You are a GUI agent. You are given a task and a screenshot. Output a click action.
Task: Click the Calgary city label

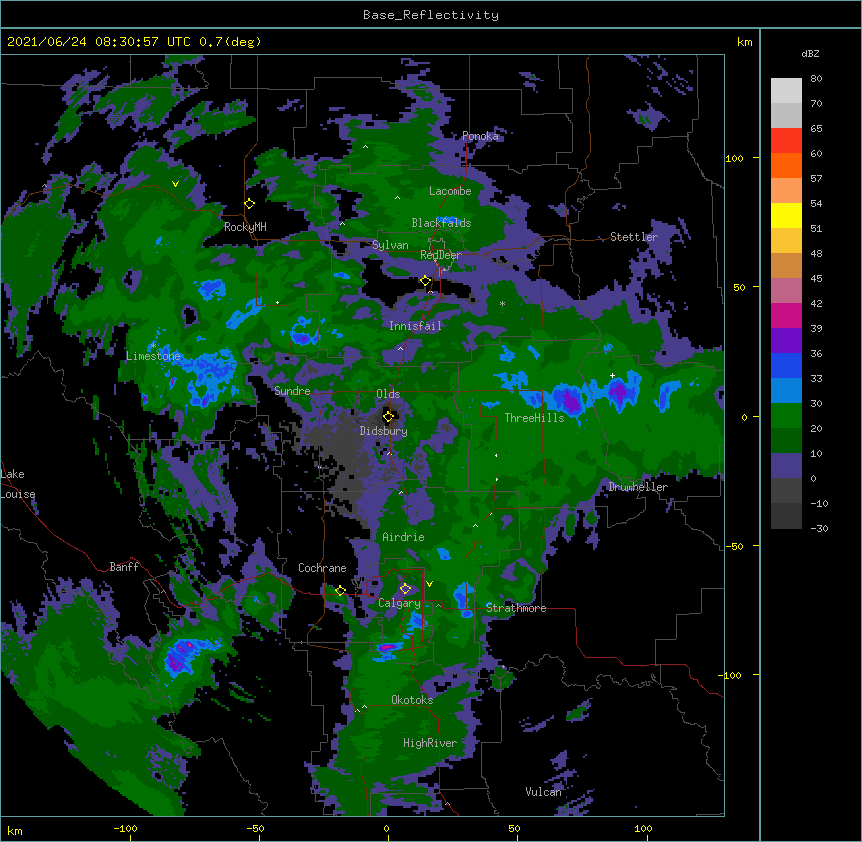399,603
